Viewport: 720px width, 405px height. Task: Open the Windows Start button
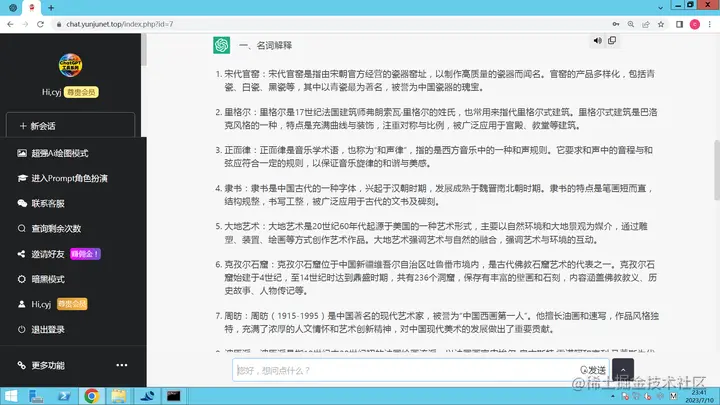coord(10,396)
